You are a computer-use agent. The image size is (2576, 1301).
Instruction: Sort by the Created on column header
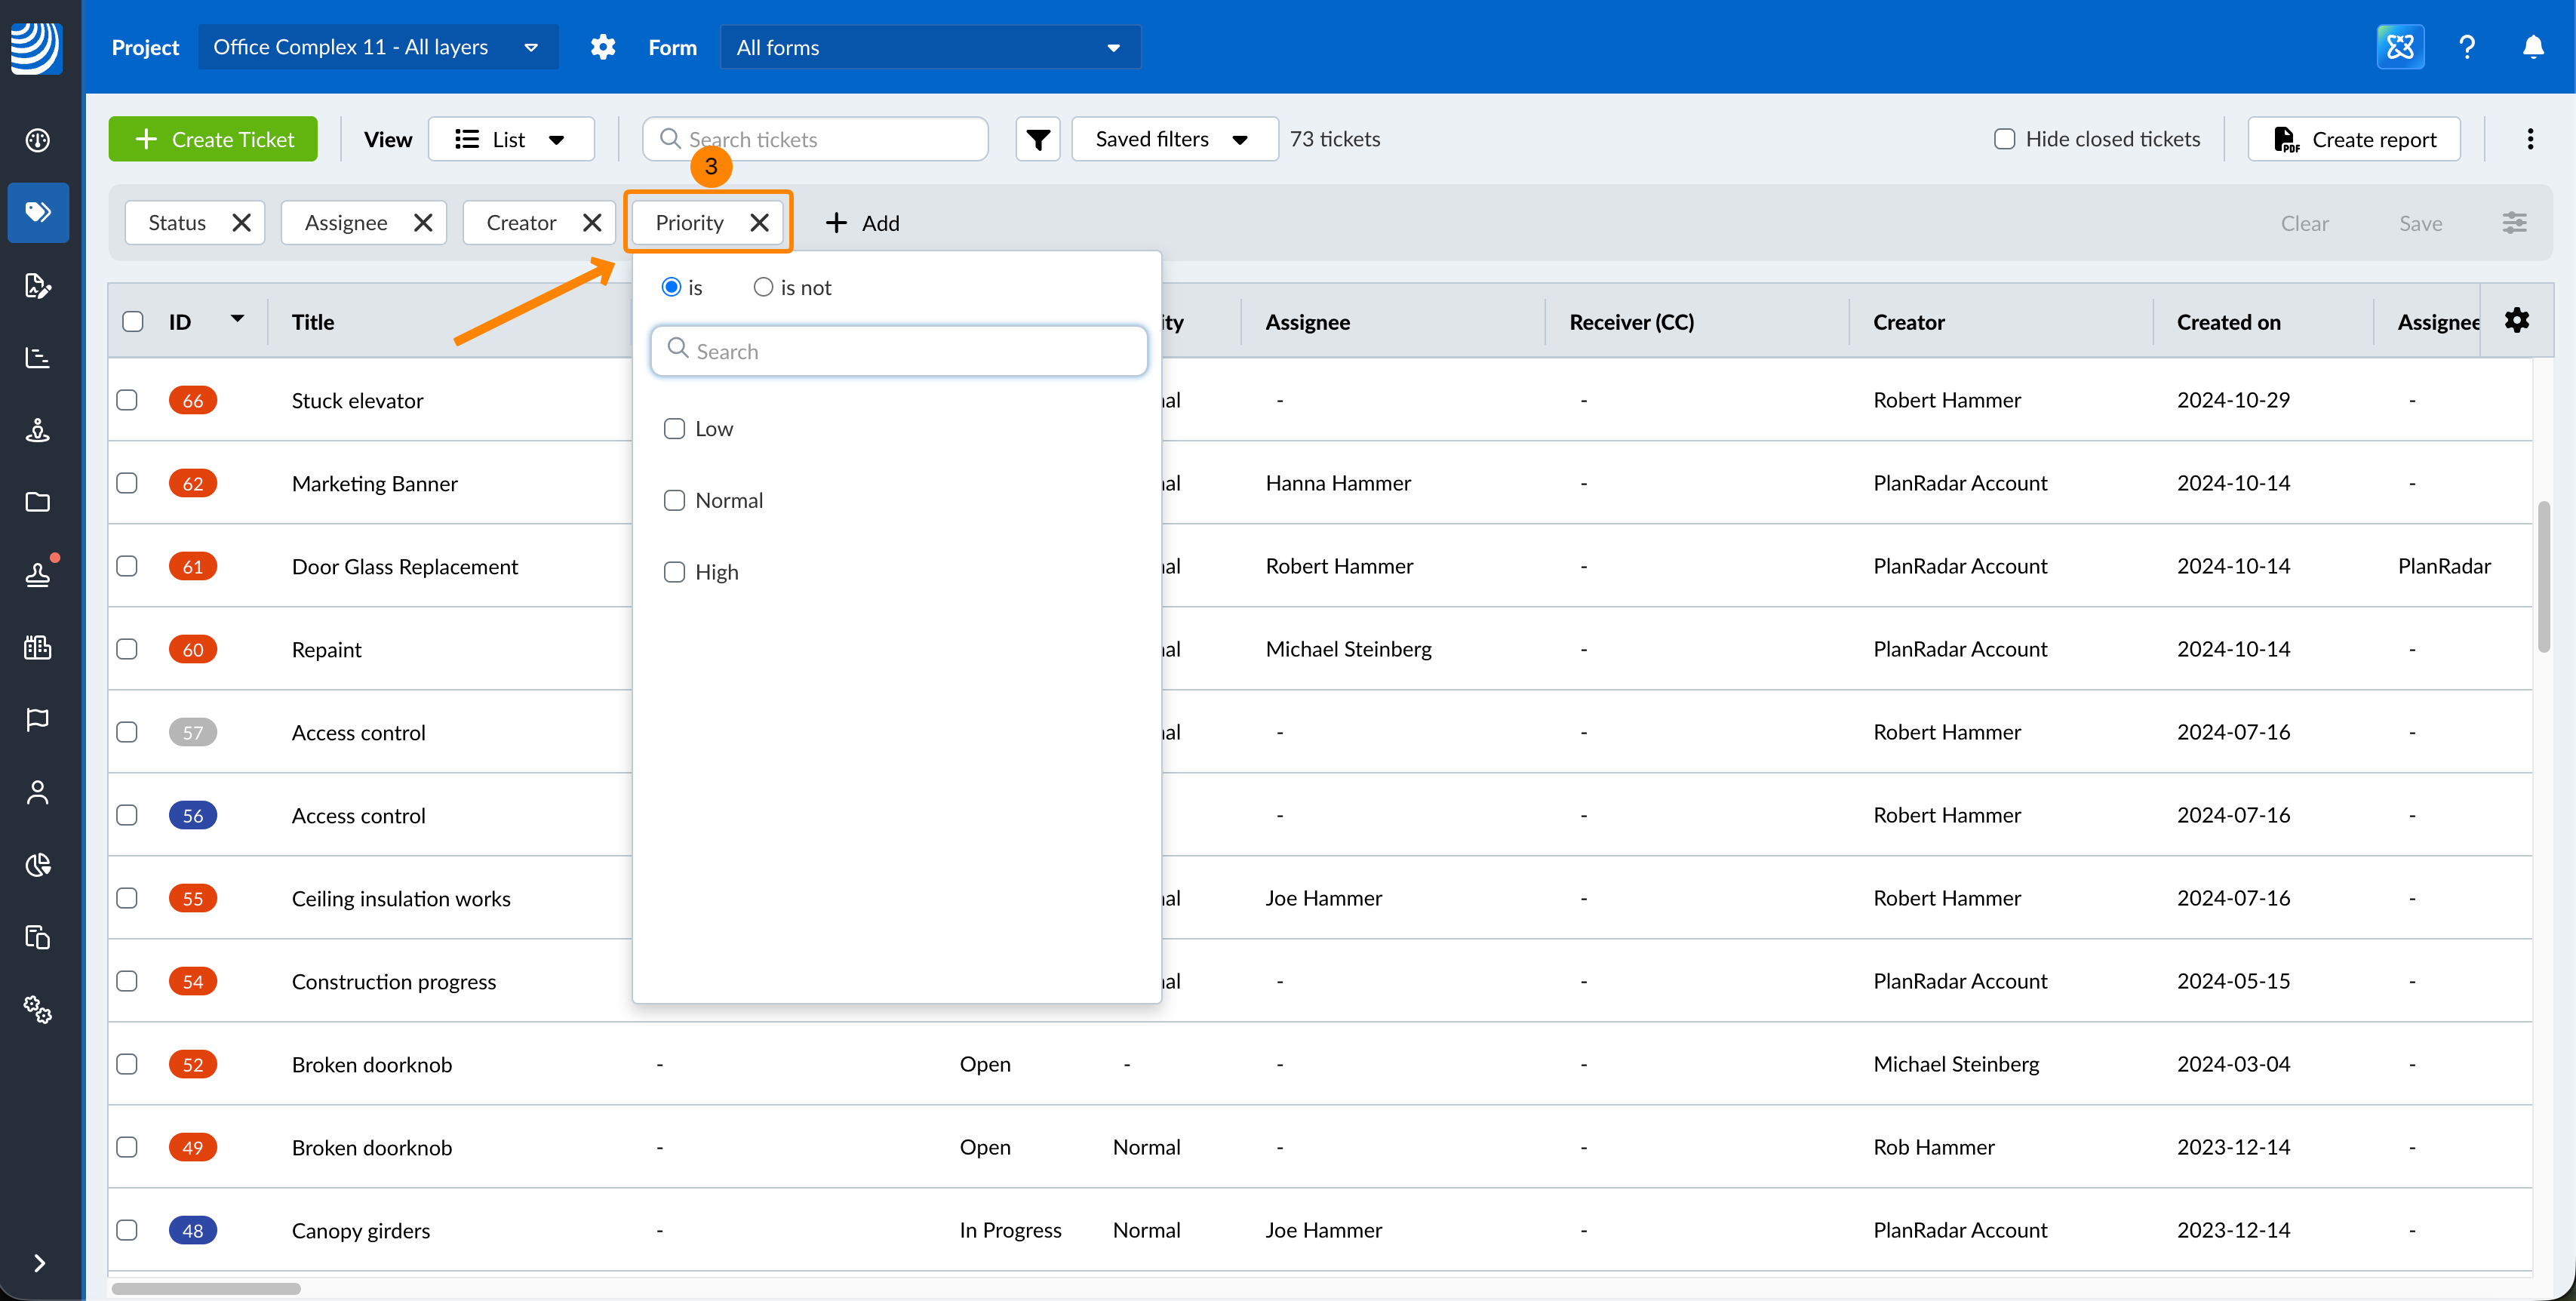pos(2228,322)
